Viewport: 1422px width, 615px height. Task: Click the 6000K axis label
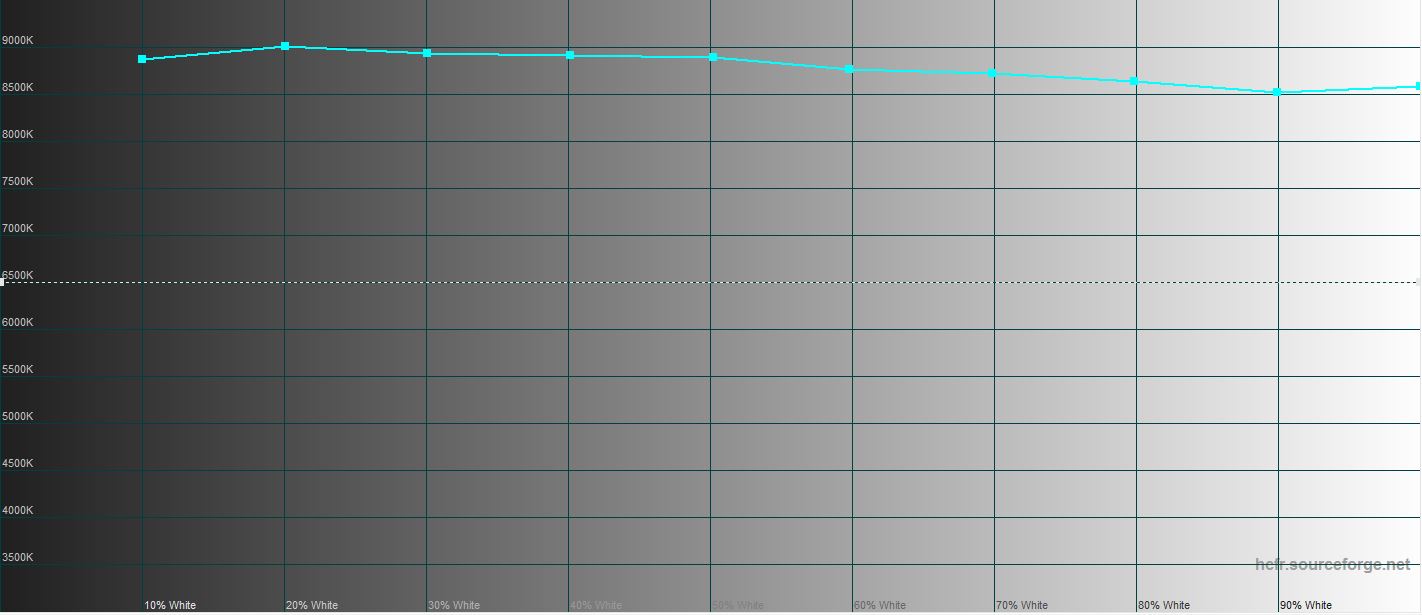[18, 323]
